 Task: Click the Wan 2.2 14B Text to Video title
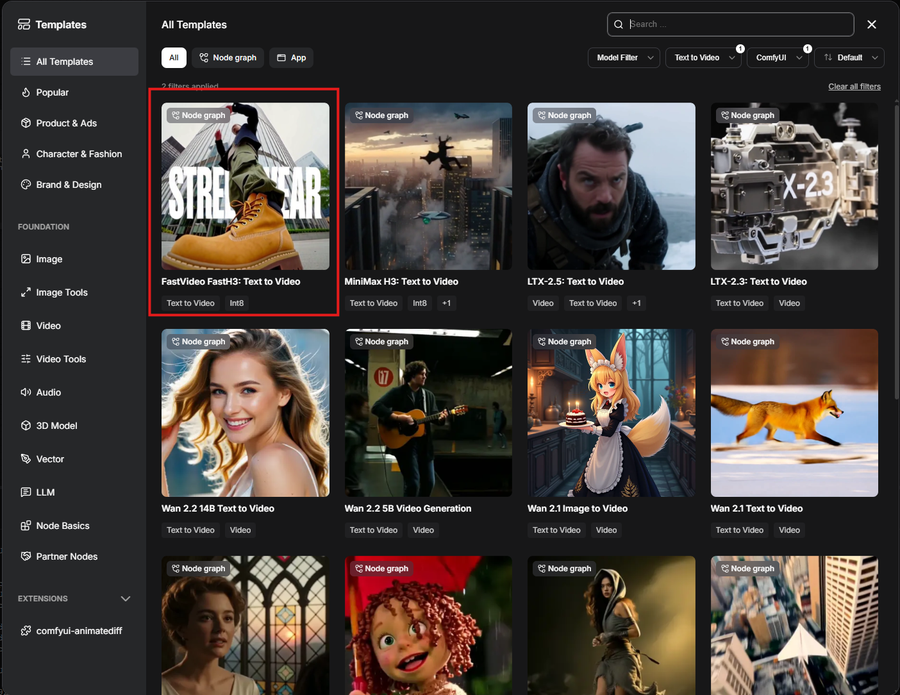click(x=218, y=508)
